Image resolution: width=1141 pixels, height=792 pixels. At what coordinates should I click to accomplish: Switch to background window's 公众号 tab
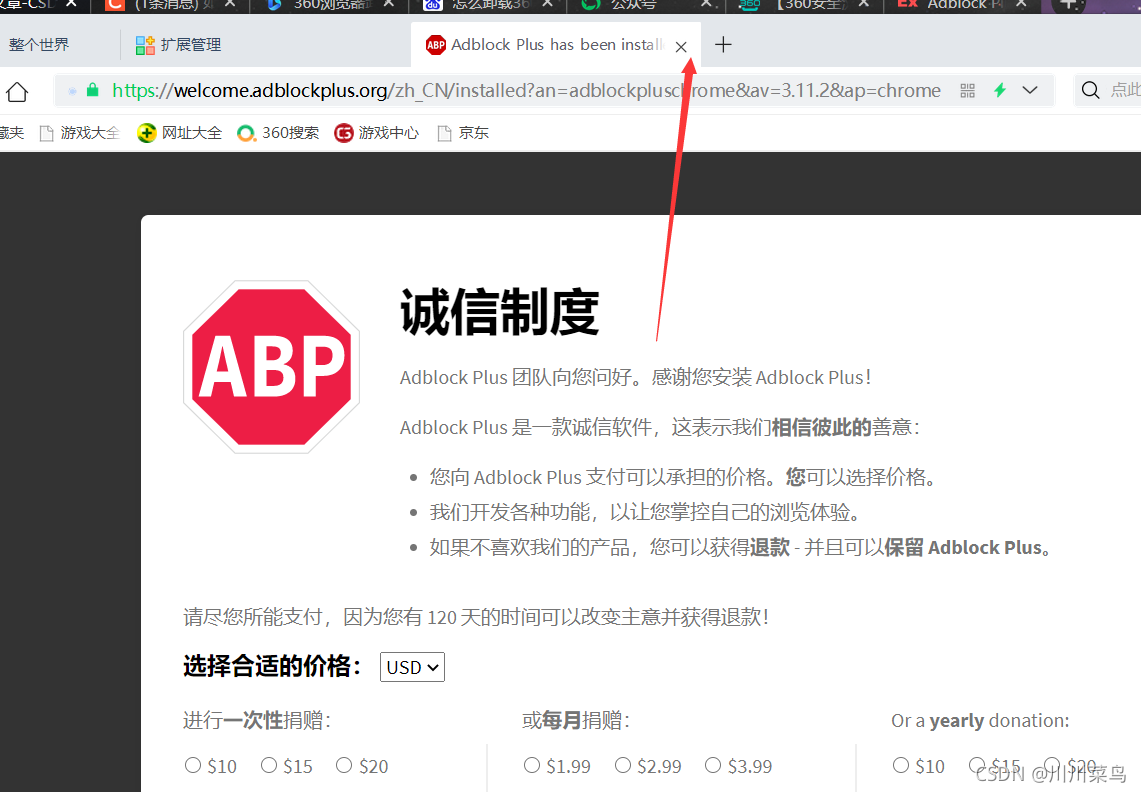pos(644,5)
